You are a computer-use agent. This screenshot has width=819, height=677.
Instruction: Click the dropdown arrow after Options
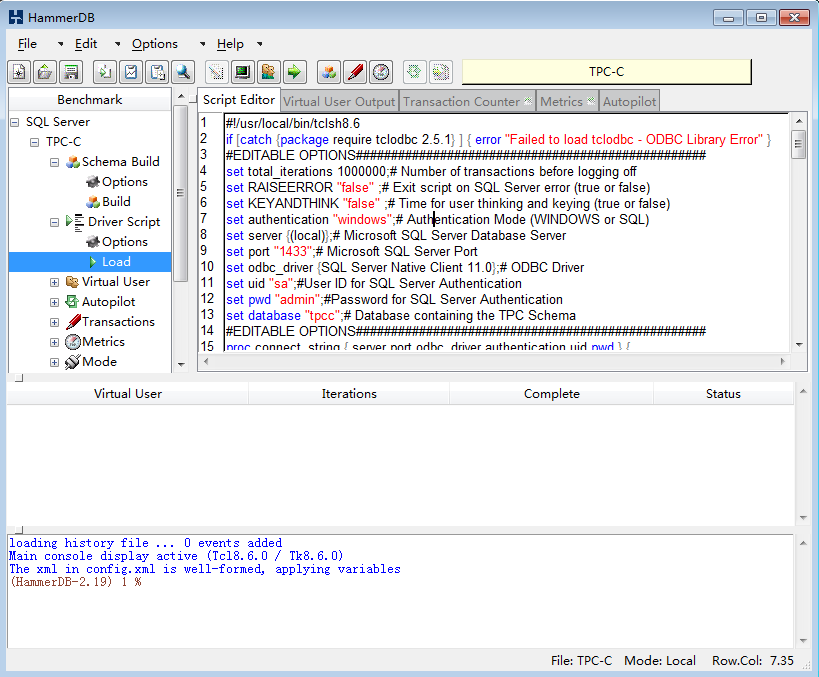pyautogui.click(x=203, y=44)
